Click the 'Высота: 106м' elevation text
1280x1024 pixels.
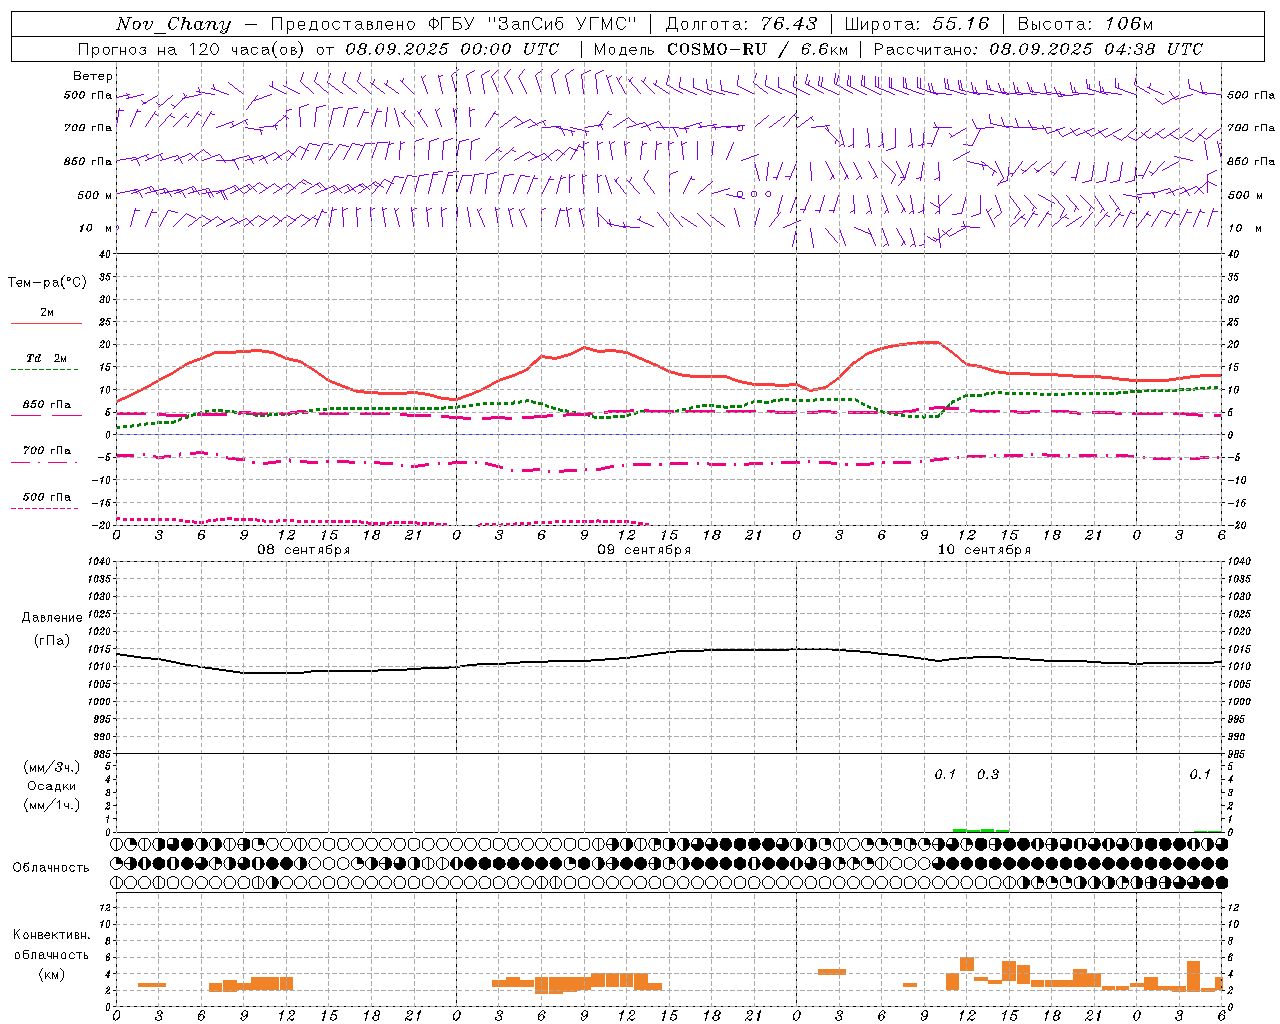1085,24
